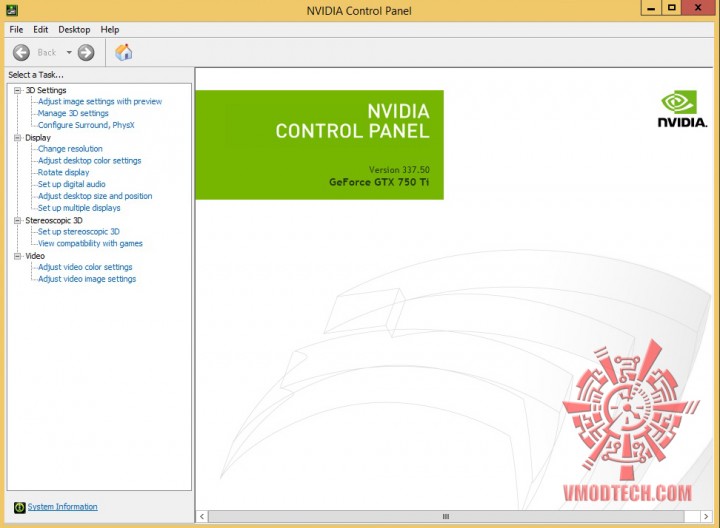This screenshot has width=720, height=528.
Task: Open Manage 3D settings
Action: [x=73, y=113]
